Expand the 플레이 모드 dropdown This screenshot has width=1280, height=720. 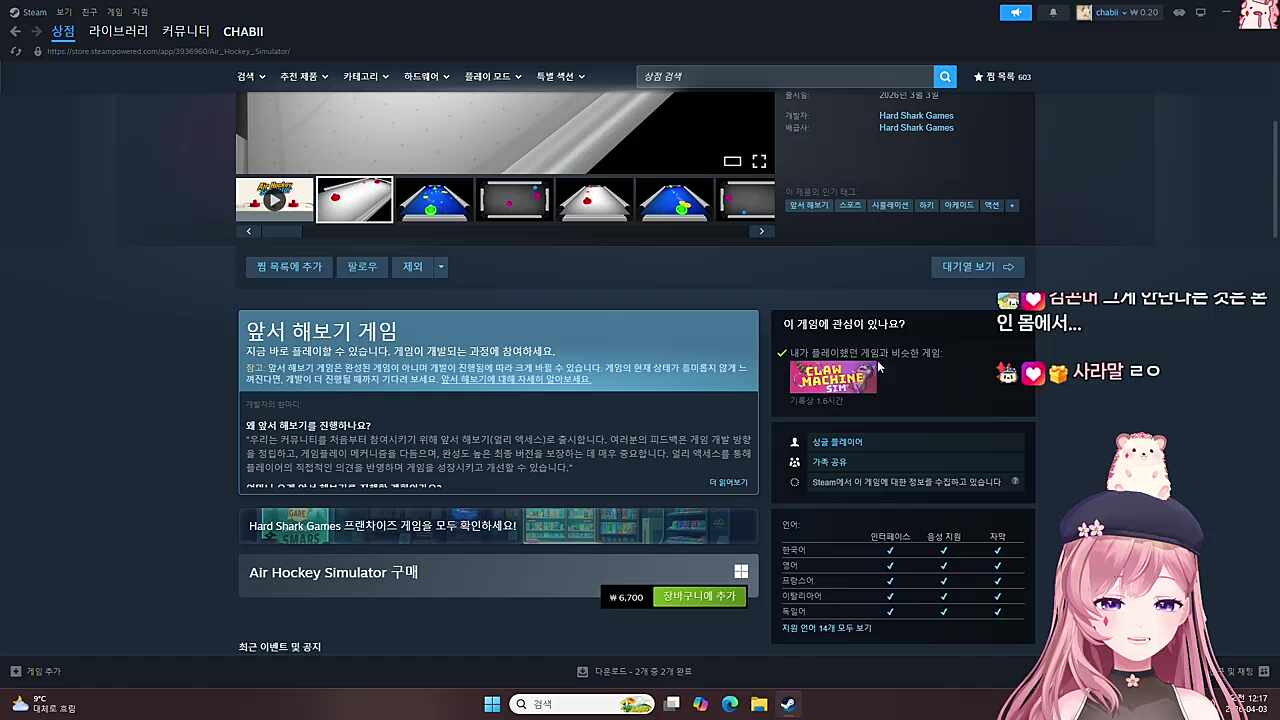[x=493, y=76]
